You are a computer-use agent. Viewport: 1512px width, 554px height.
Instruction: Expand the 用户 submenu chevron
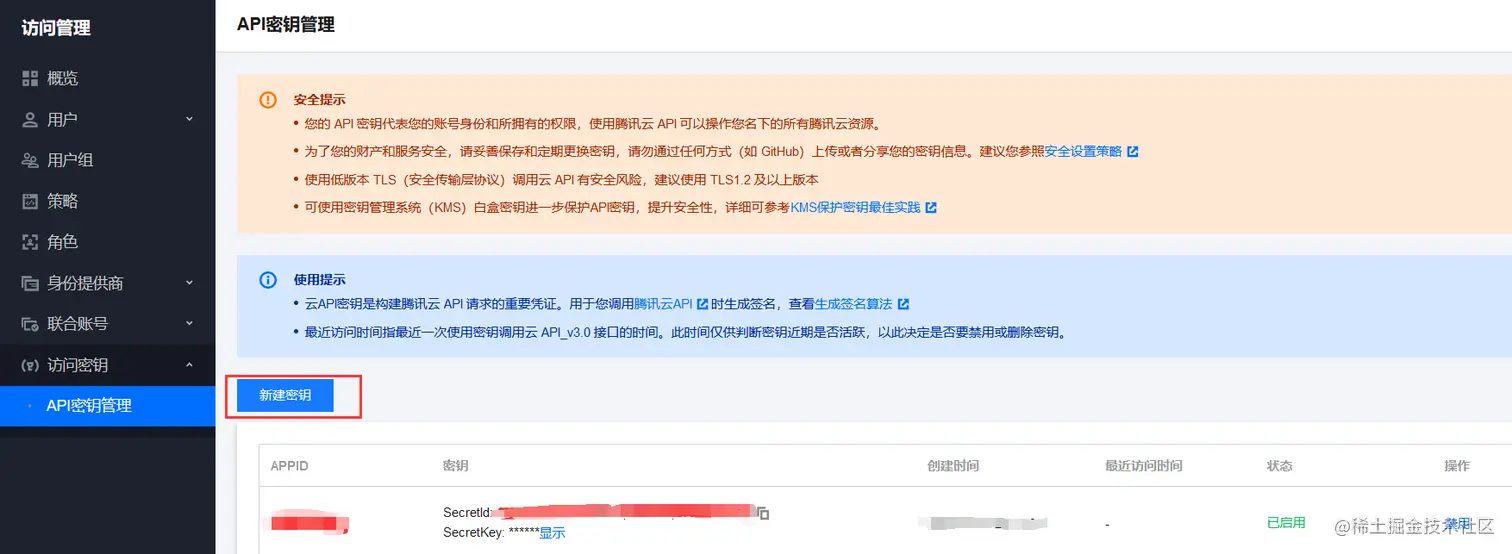[x=189, y=119]
